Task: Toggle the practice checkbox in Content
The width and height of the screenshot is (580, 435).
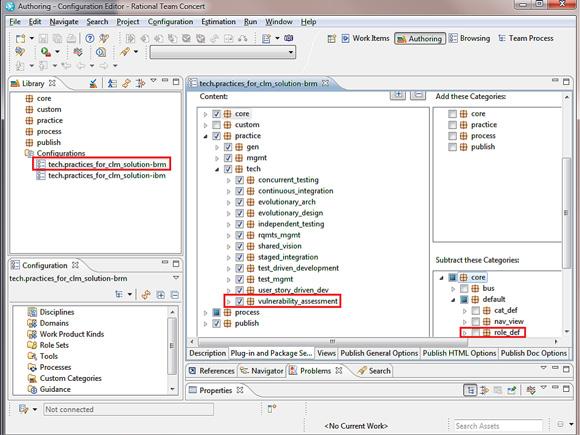Action: point(216,136)
